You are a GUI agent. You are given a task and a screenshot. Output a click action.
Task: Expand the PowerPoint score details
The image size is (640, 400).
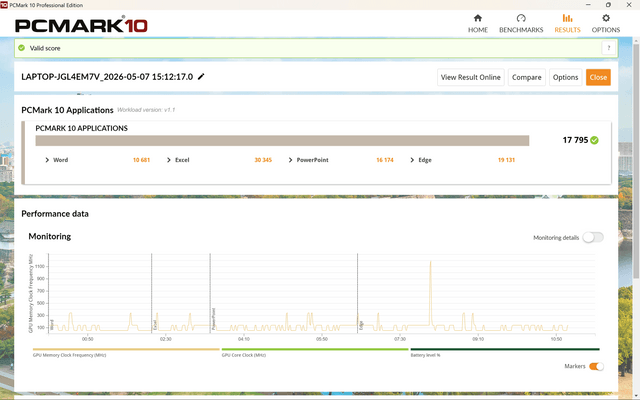(x=290, y=160)
